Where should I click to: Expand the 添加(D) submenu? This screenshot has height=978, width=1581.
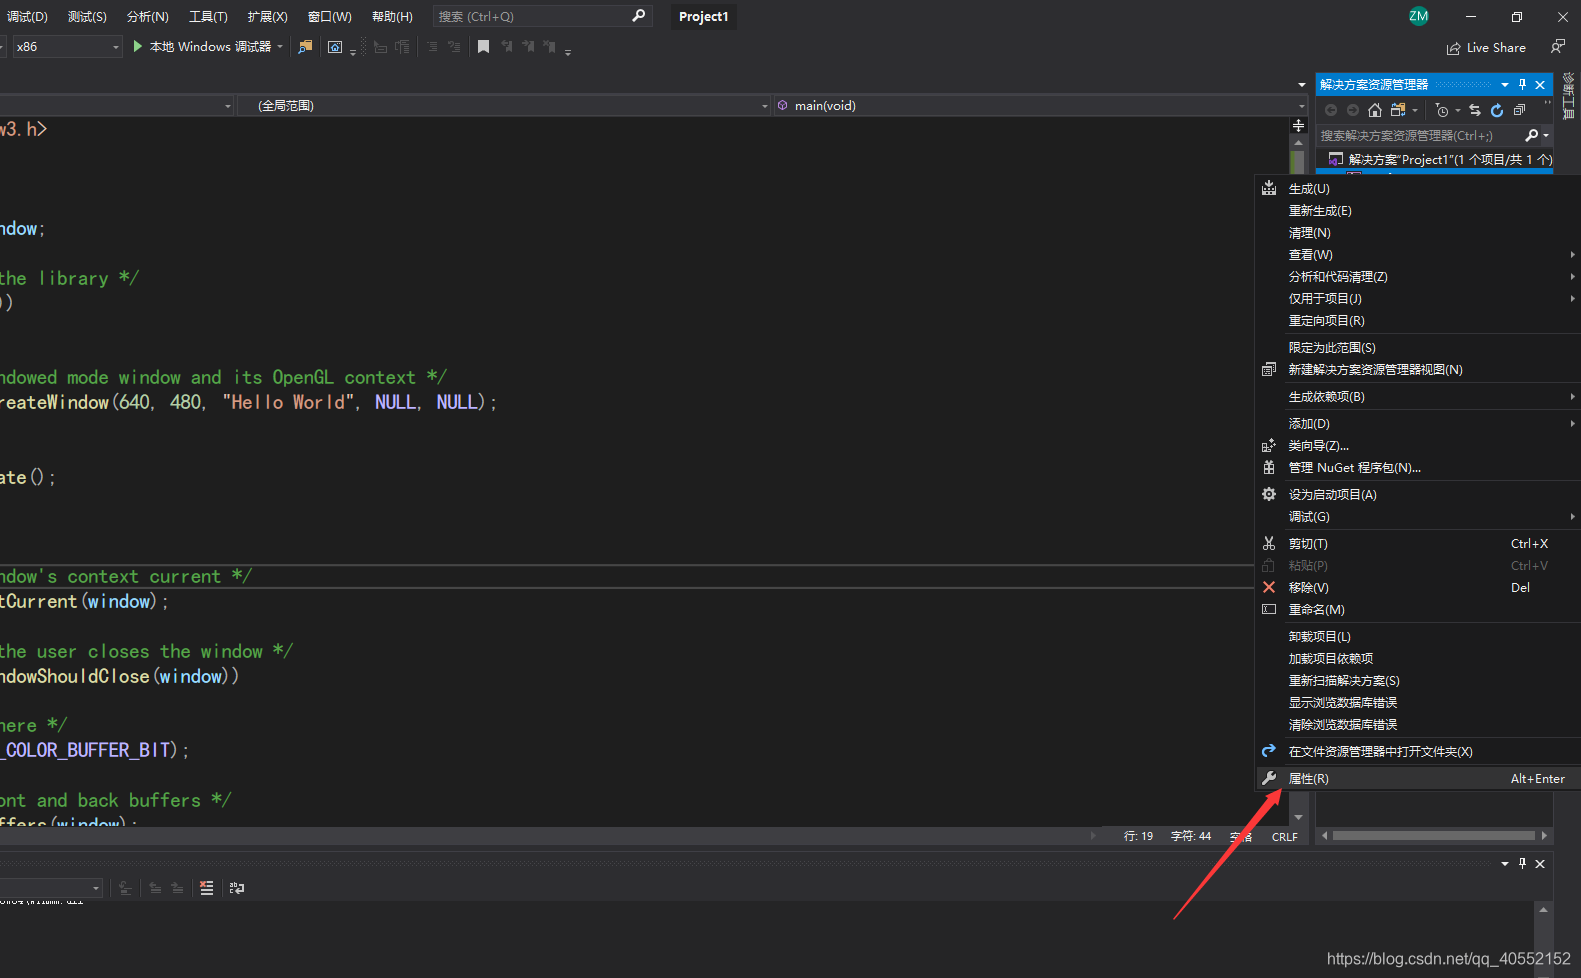pos(1417,424)
